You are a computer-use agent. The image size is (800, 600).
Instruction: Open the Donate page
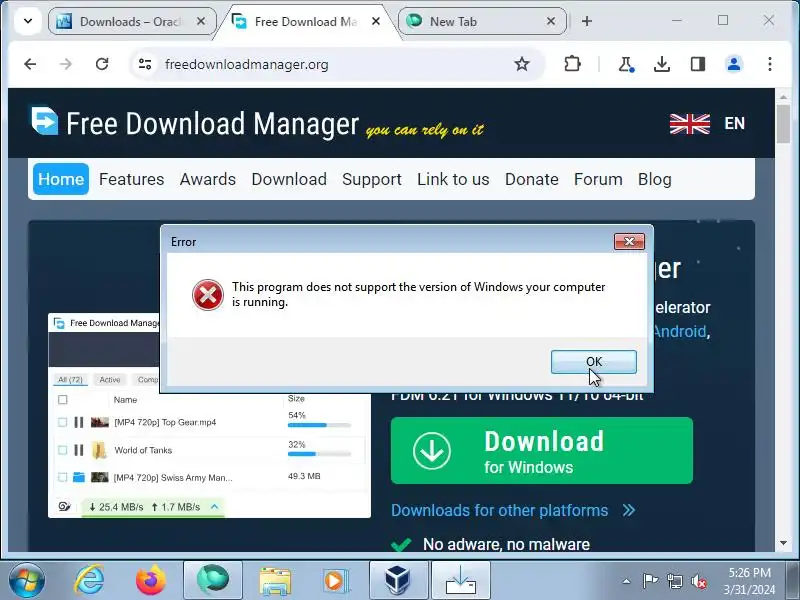pos(532,179)
